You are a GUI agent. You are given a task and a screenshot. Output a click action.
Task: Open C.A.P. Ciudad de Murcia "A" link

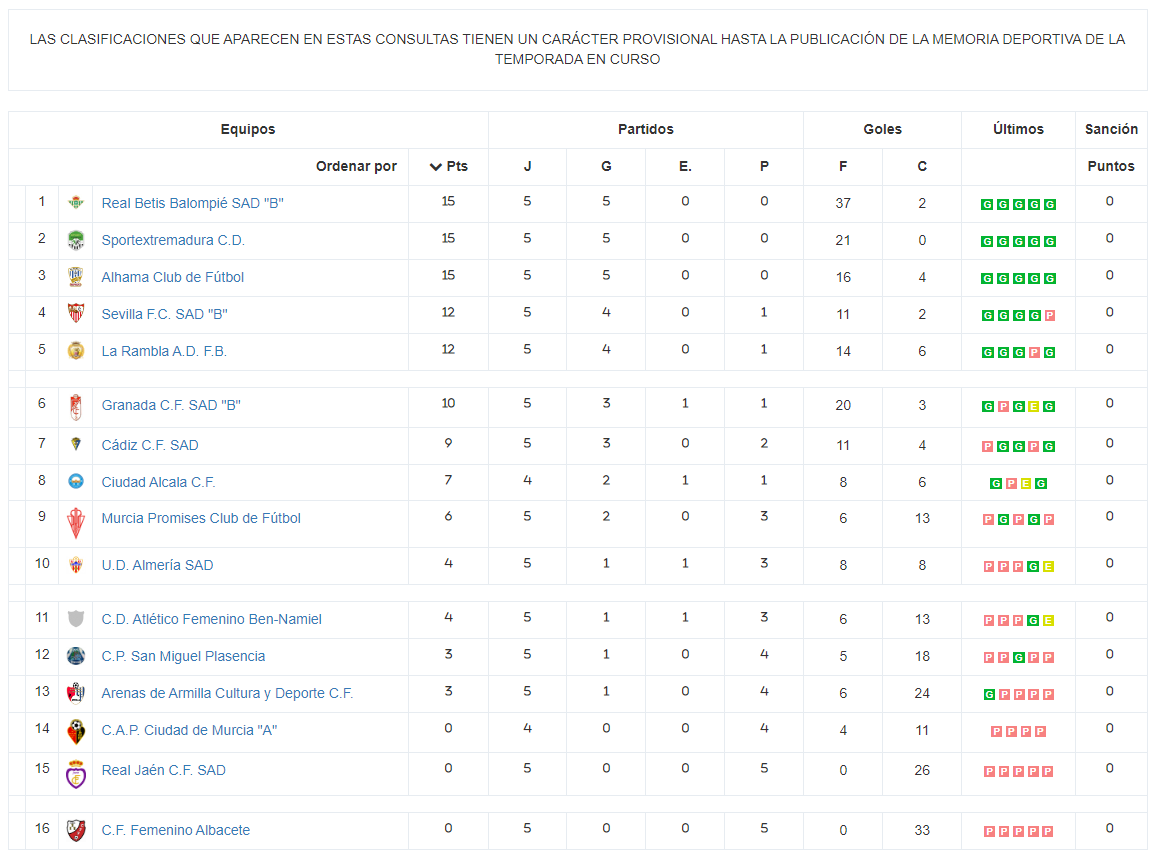point(189,730)
